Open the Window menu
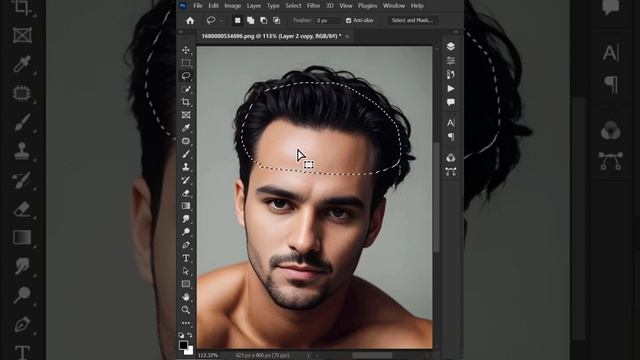The width and height of the screenshot is (640, 360). pos(394,6)
